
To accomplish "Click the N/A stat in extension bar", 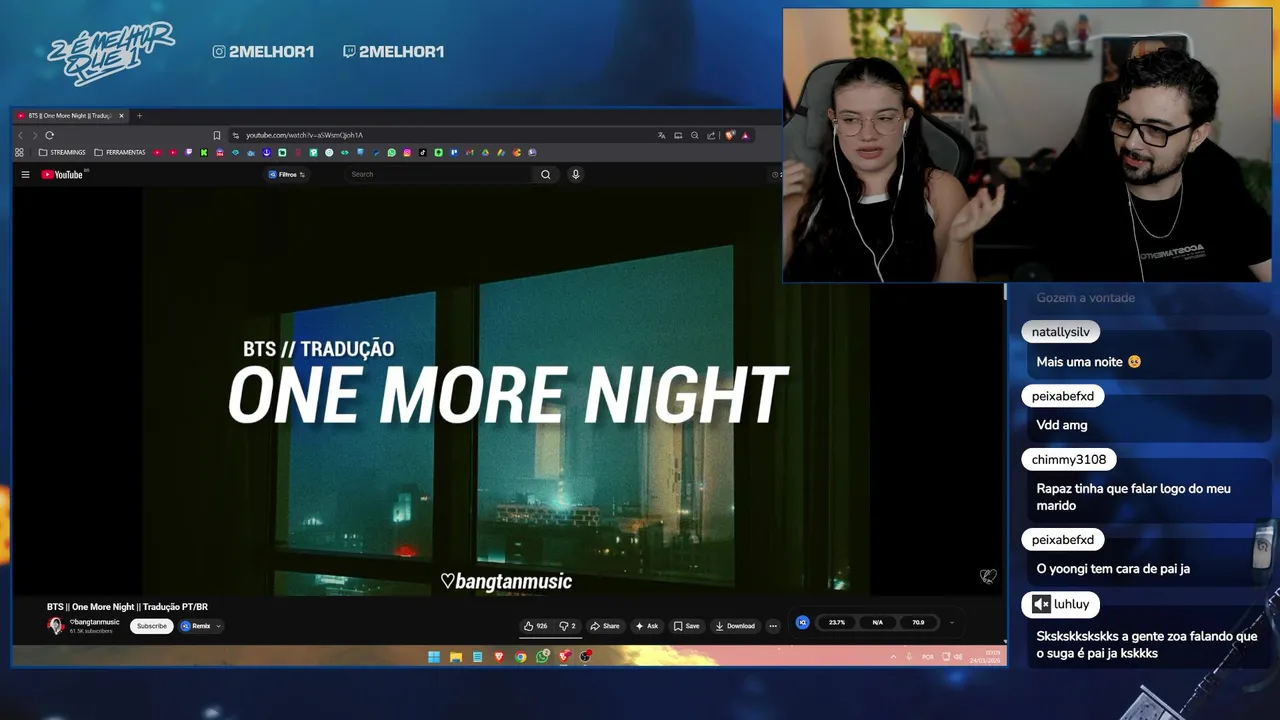I will click(877, 622).
